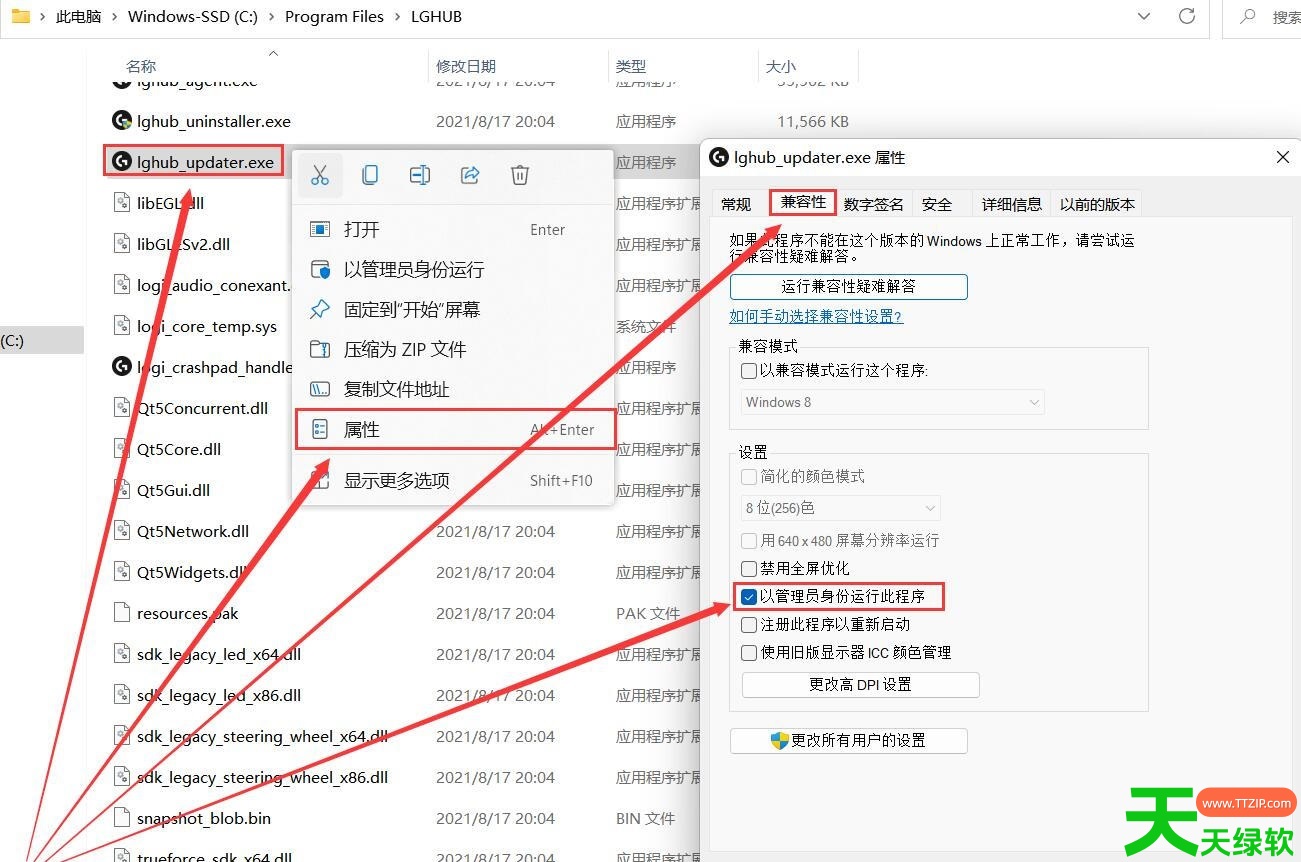
Task: Enable 以兼容模式运行这个程序 checkbox
Action: 749,371
